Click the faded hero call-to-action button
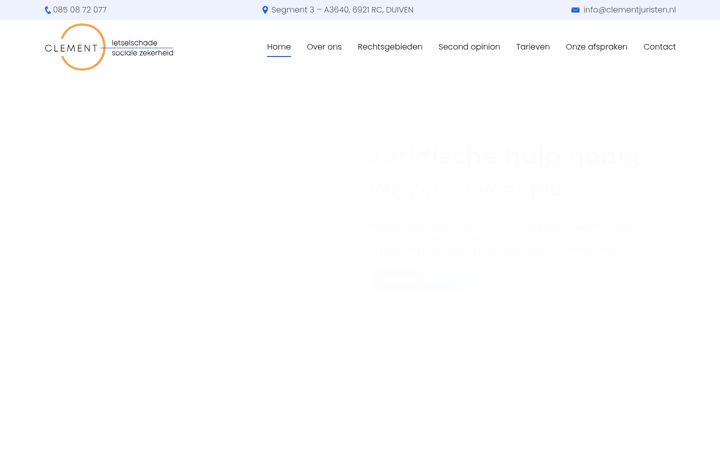Screen dimensions: 720x450 coord(422,279)
